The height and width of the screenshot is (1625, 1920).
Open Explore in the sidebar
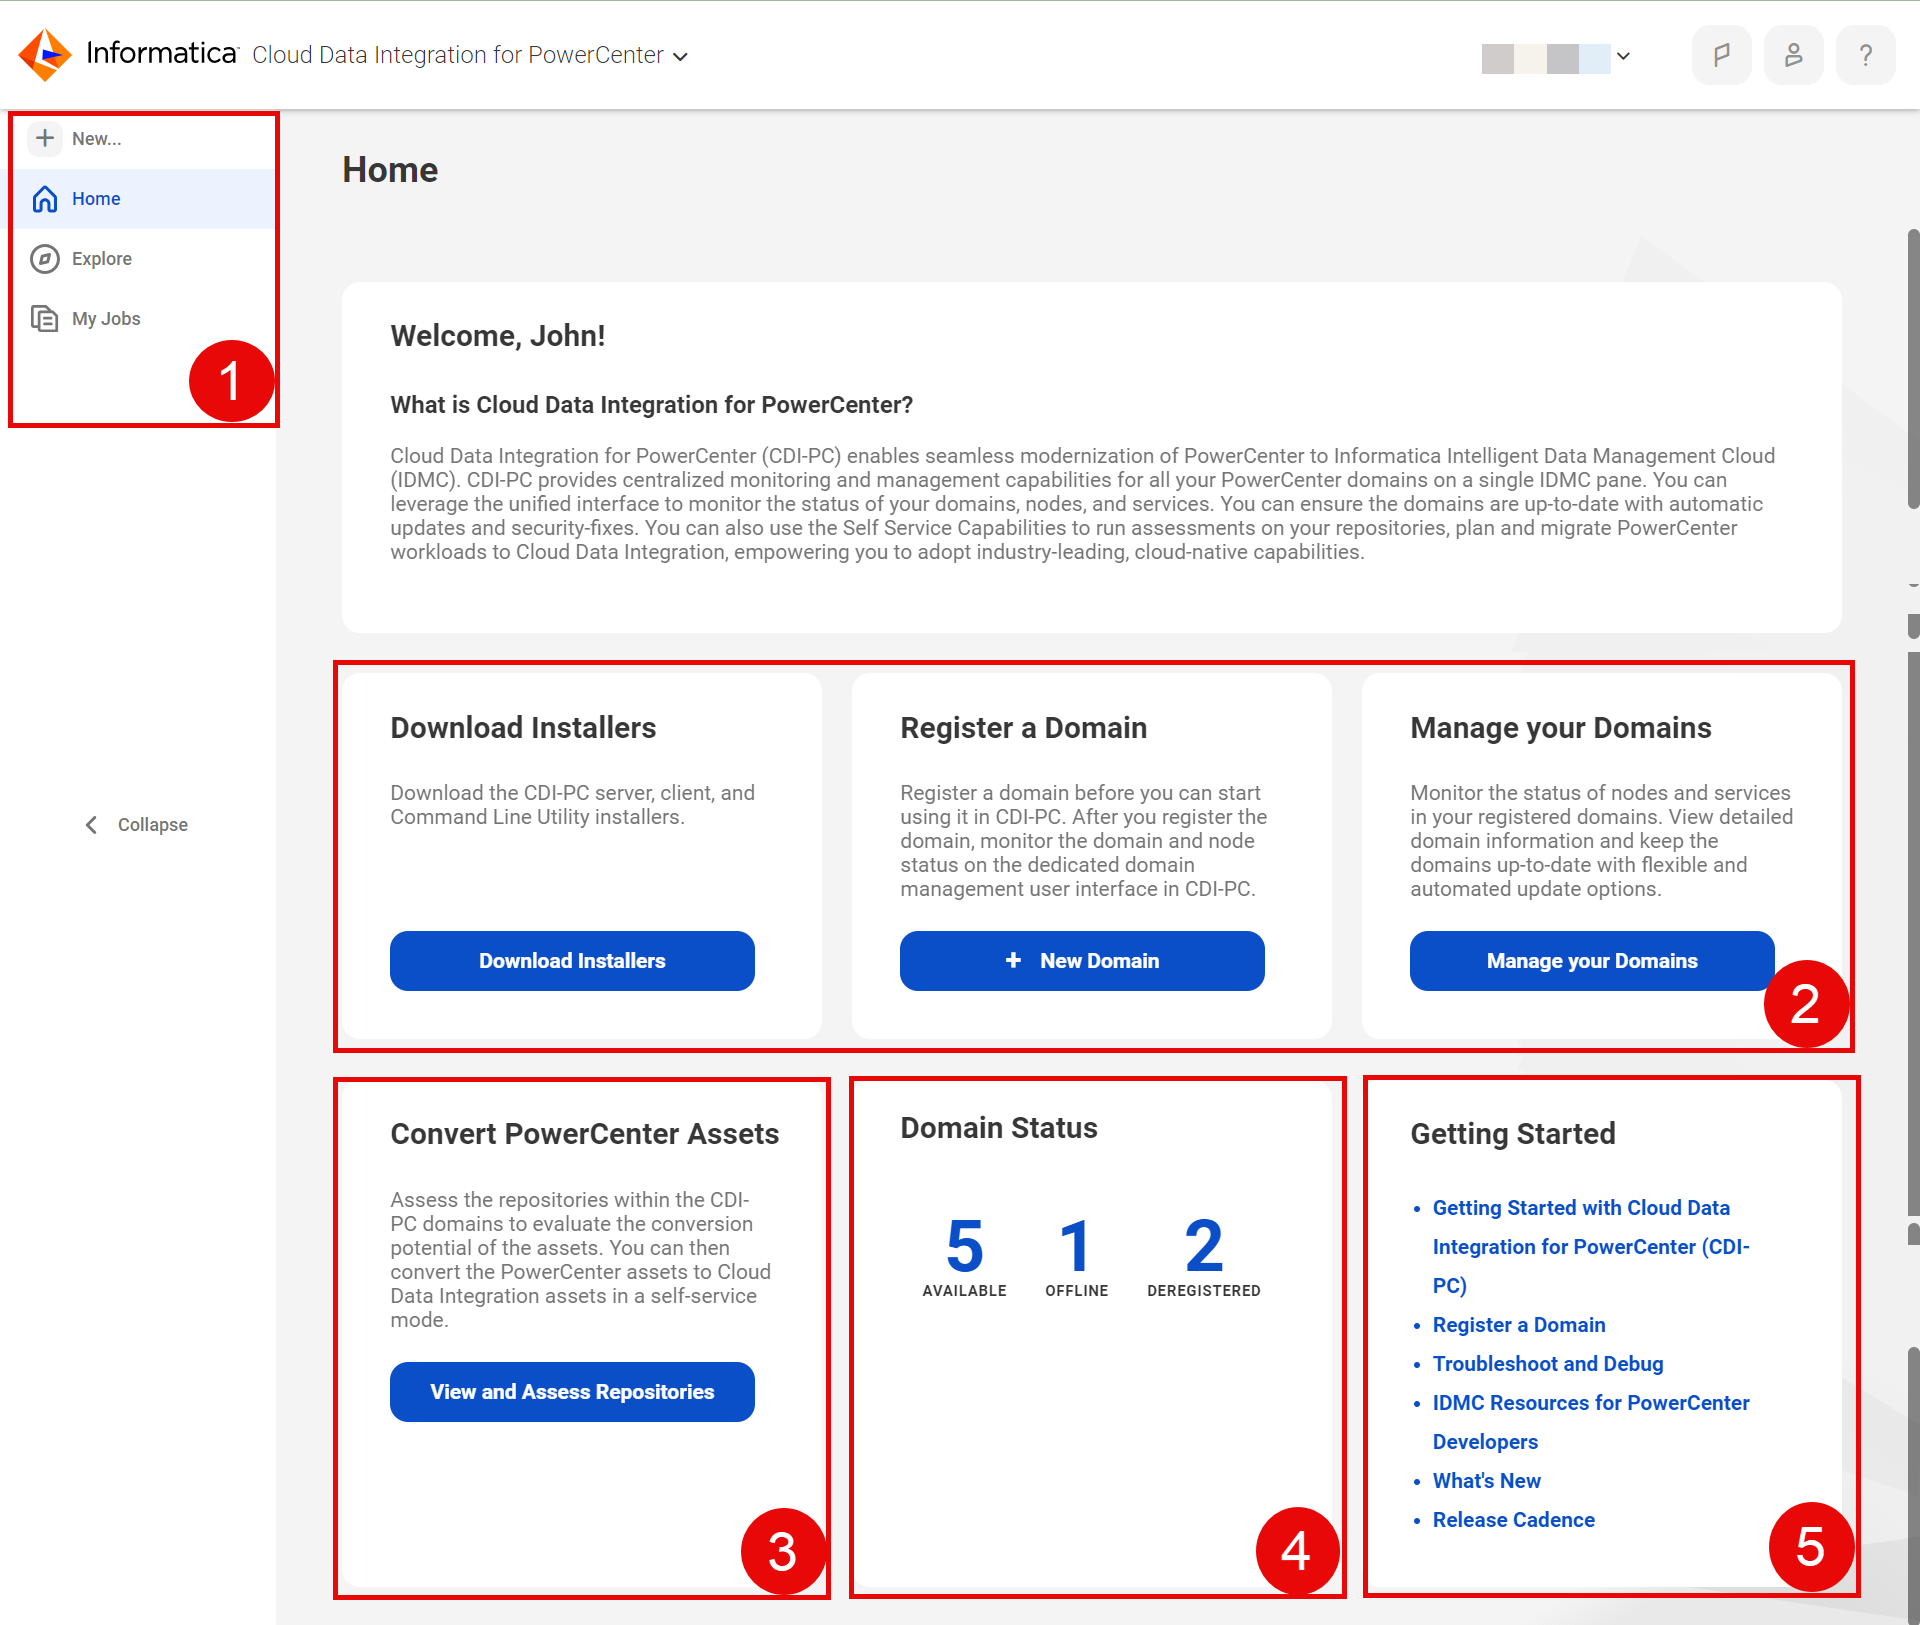tap(144, 259)
